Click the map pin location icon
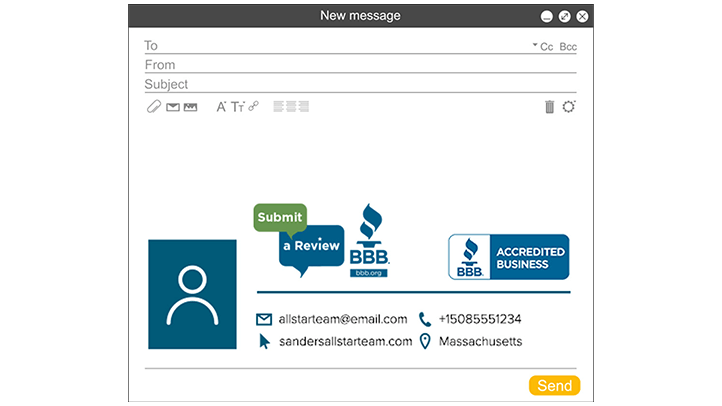This screenshot has height=406, width=722. tap(425, 342)
